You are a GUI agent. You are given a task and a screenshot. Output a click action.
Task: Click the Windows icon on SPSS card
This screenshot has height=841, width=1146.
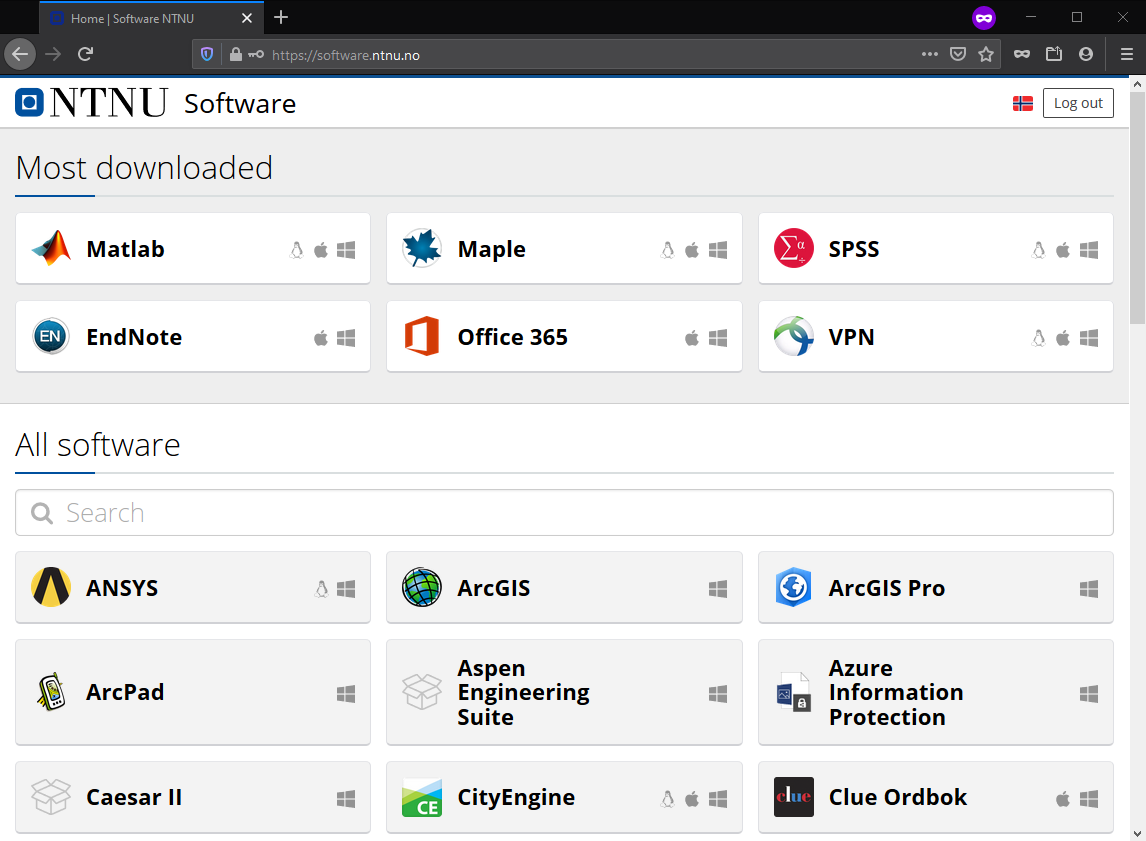point(1089,250)
